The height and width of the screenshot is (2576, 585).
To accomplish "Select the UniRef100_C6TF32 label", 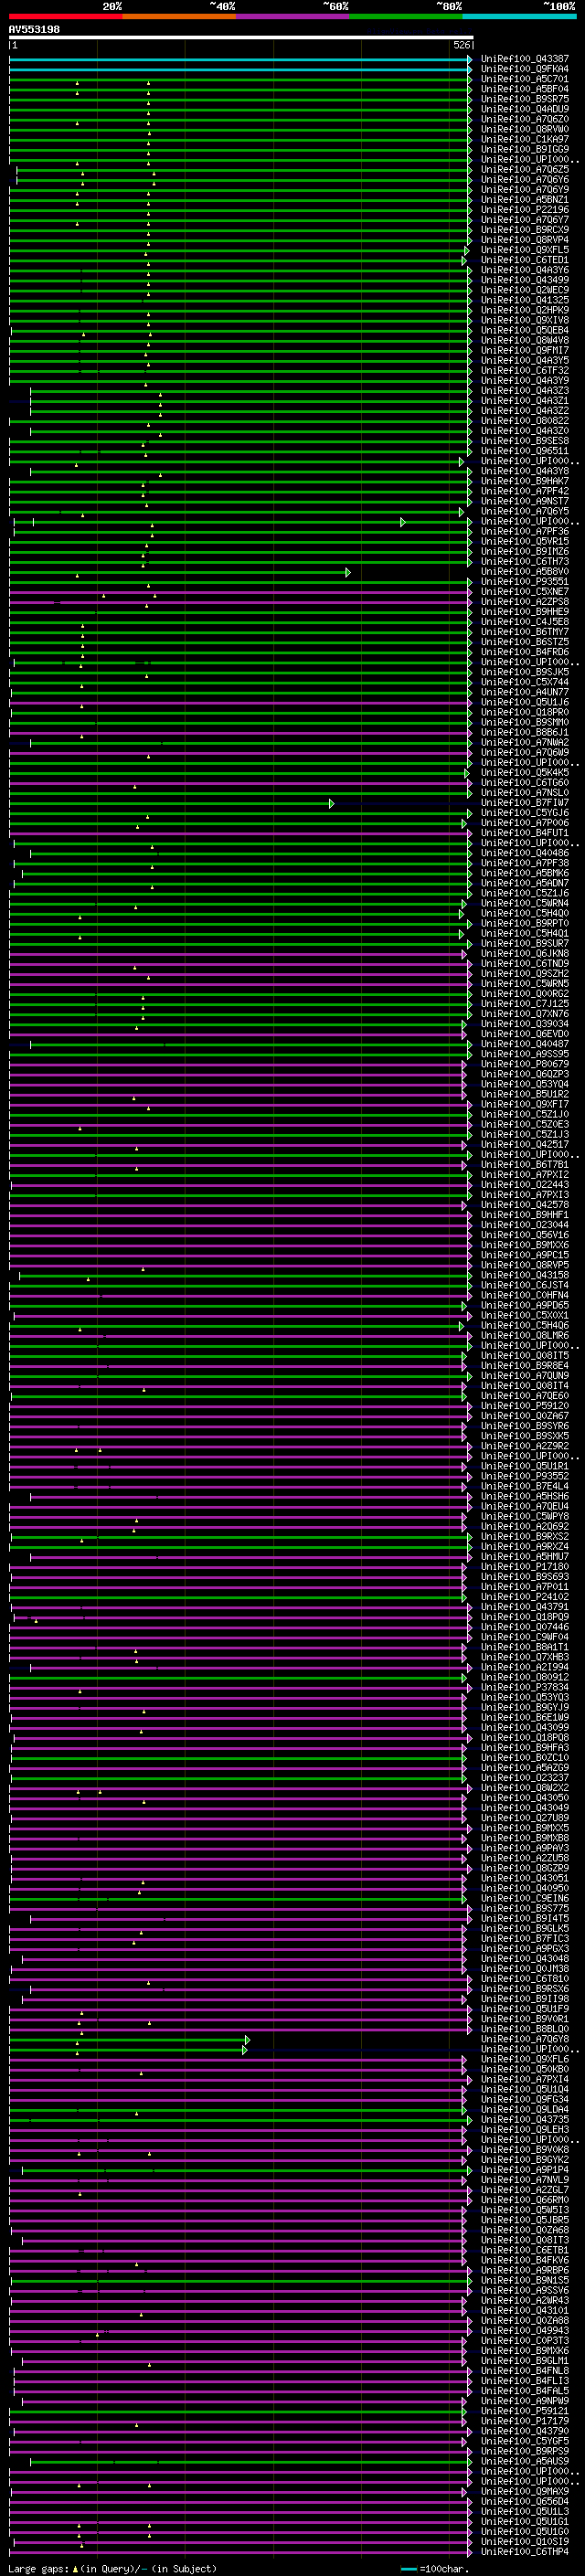I will (x=524, y=370).
